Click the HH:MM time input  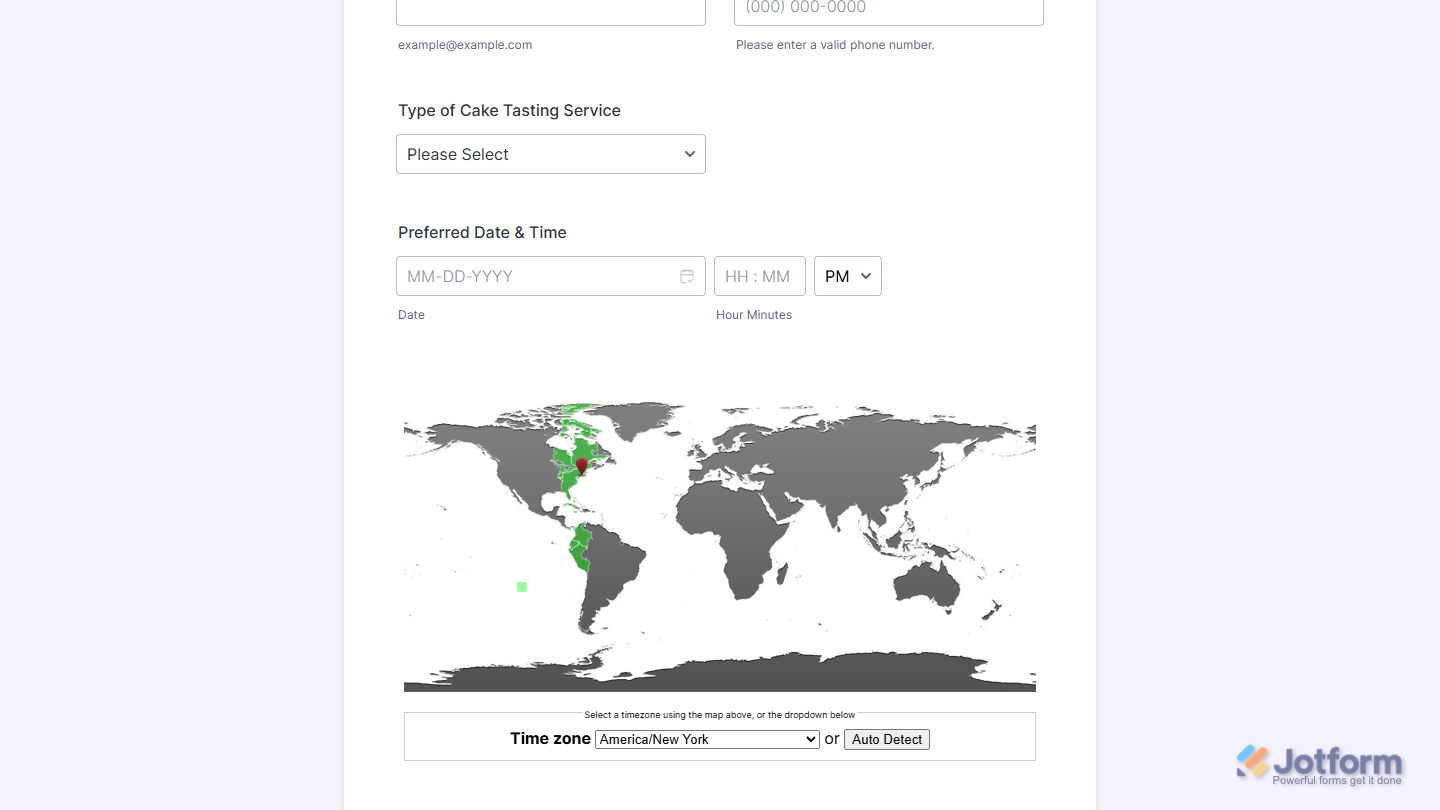point(759,276)
